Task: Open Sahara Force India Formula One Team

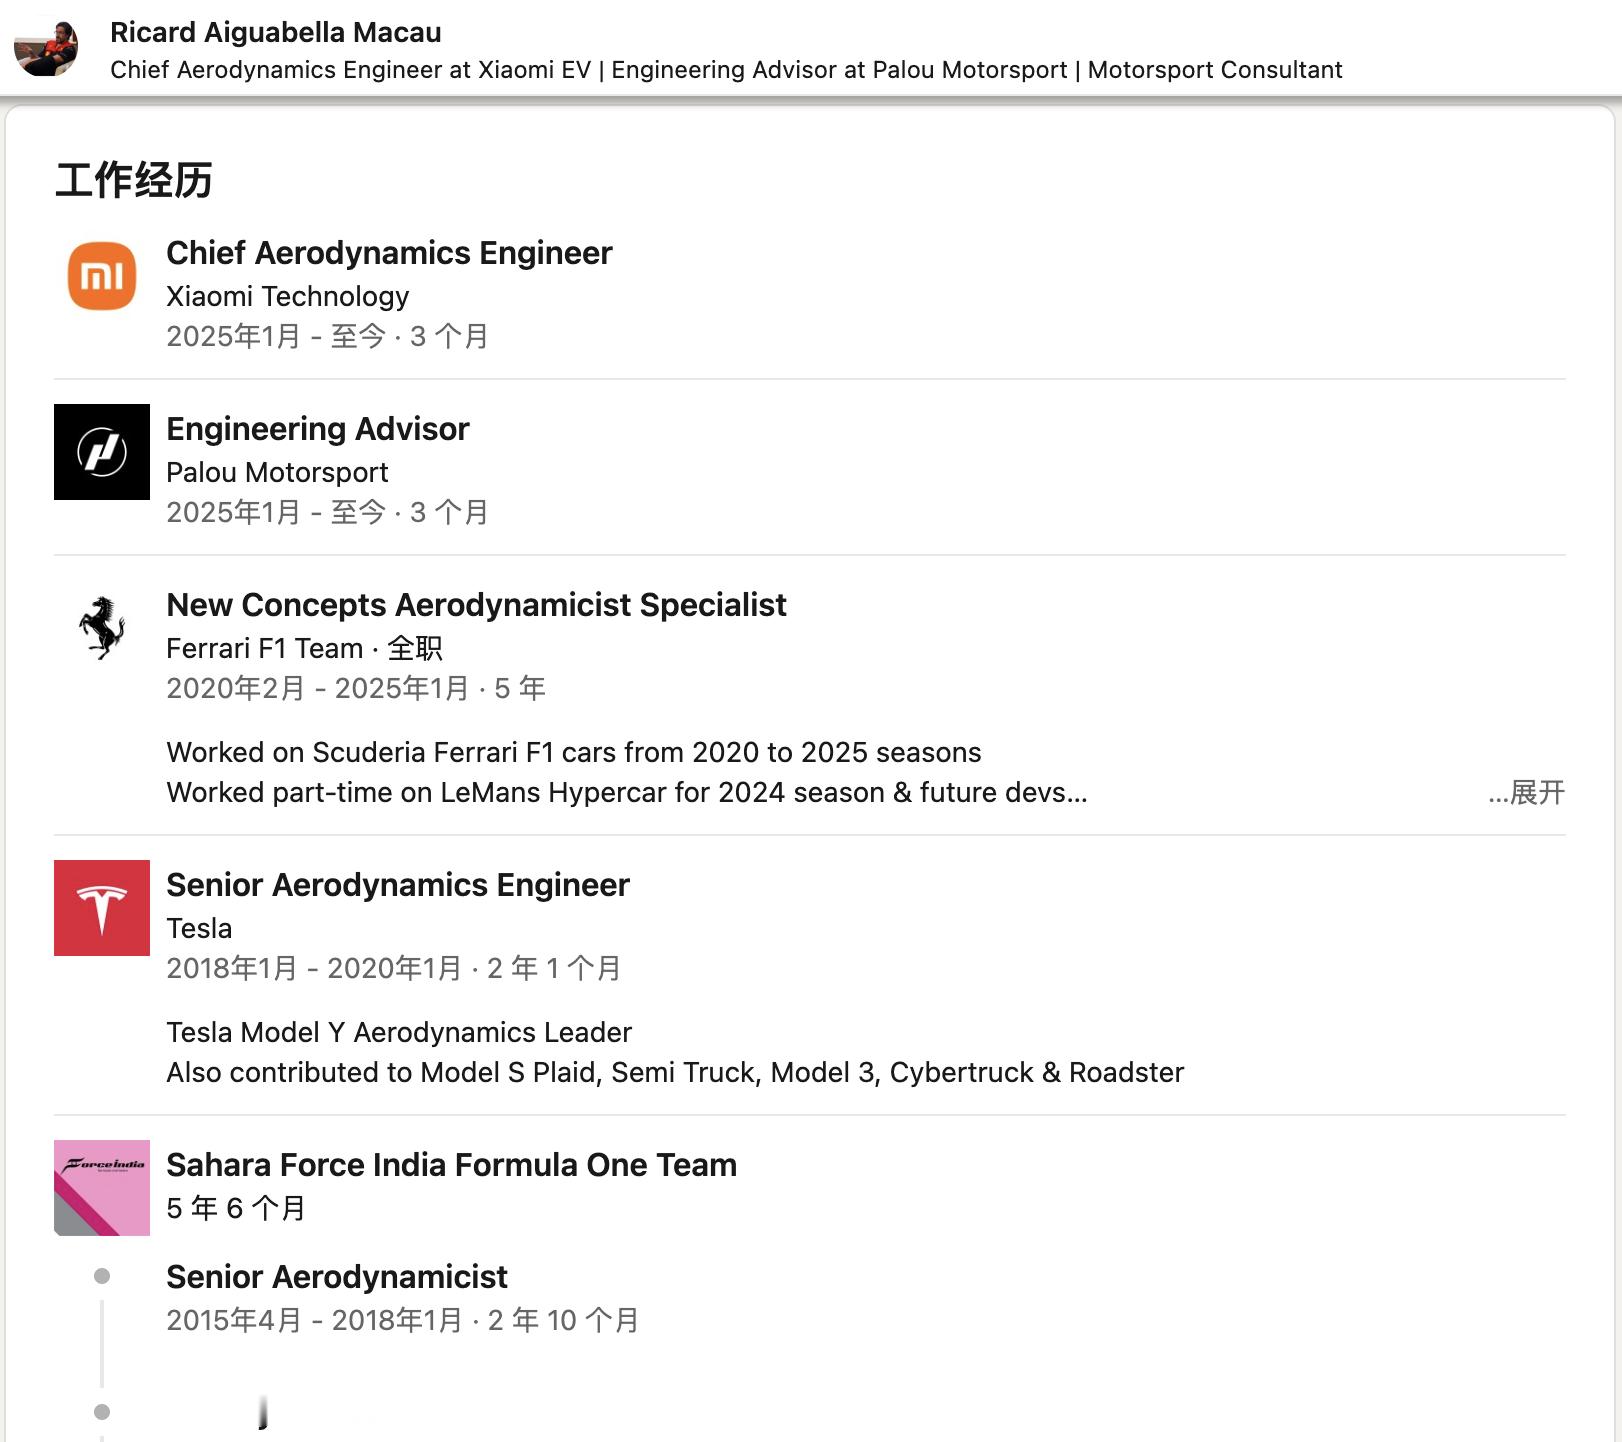Action: click(451, 1165)
